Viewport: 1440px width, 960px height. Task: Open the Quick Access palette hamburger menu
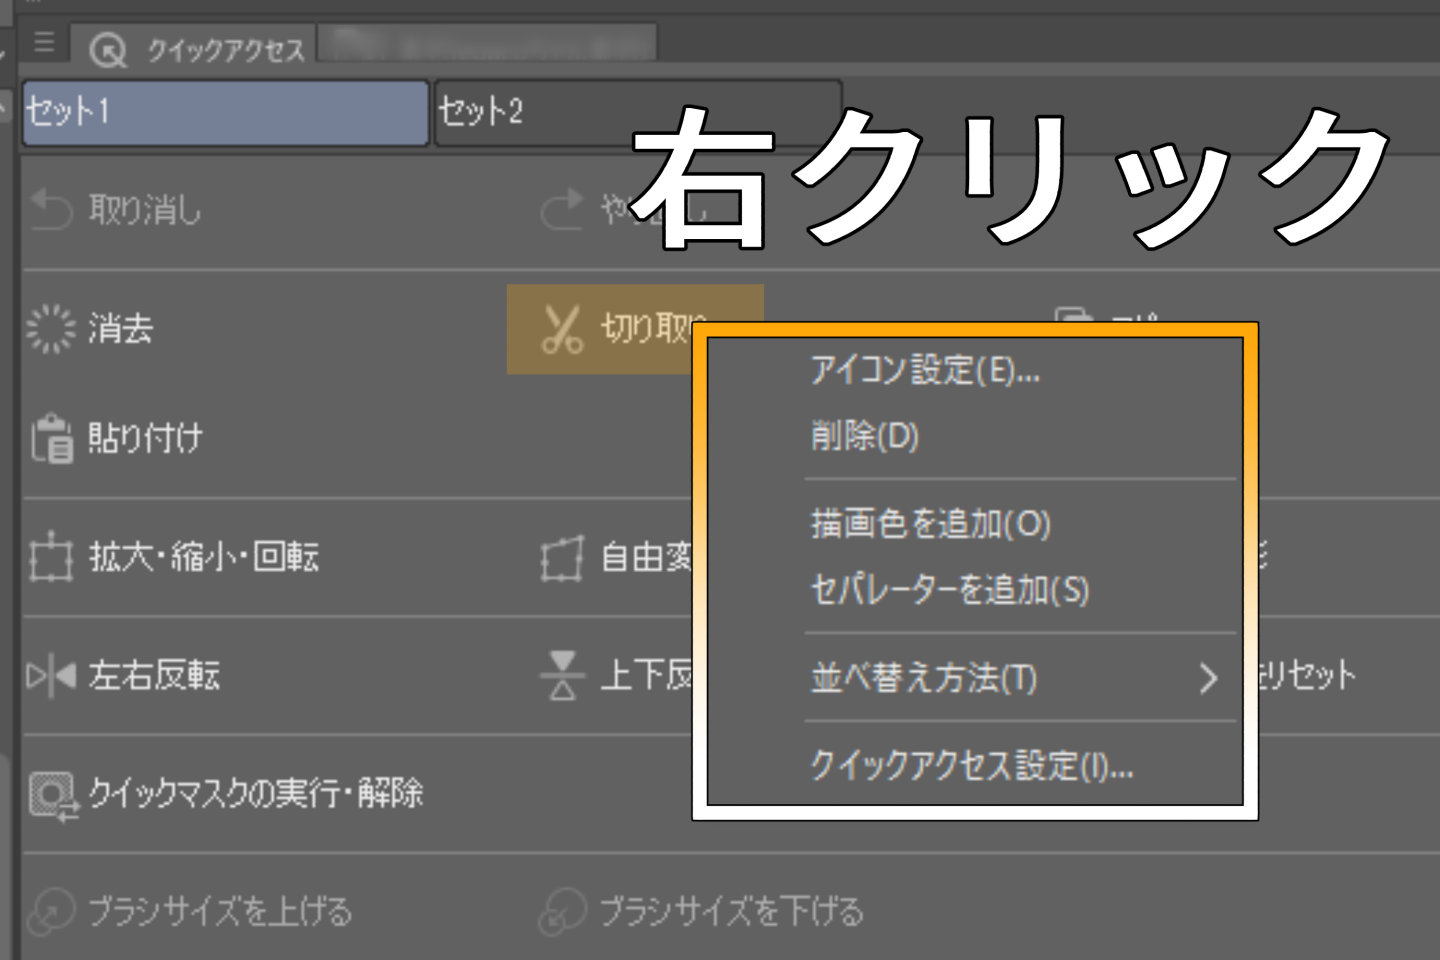(43, 43)
